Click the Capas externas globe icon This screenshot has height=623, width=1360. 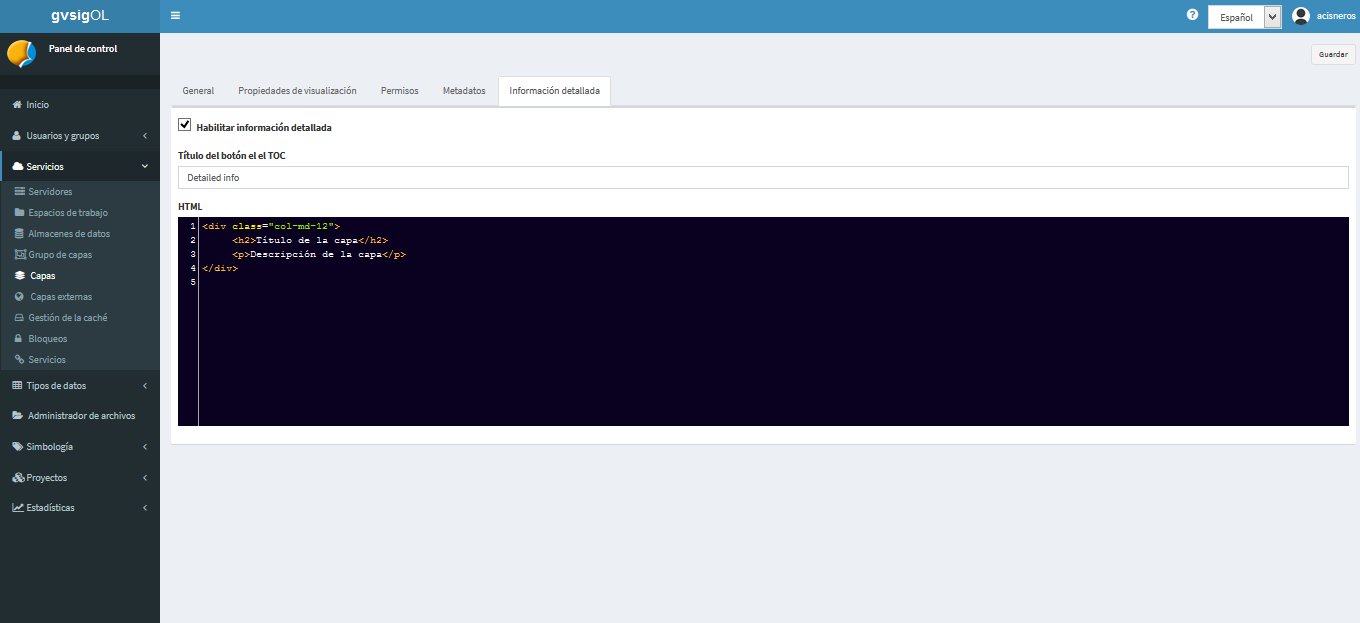pos(20,297)
